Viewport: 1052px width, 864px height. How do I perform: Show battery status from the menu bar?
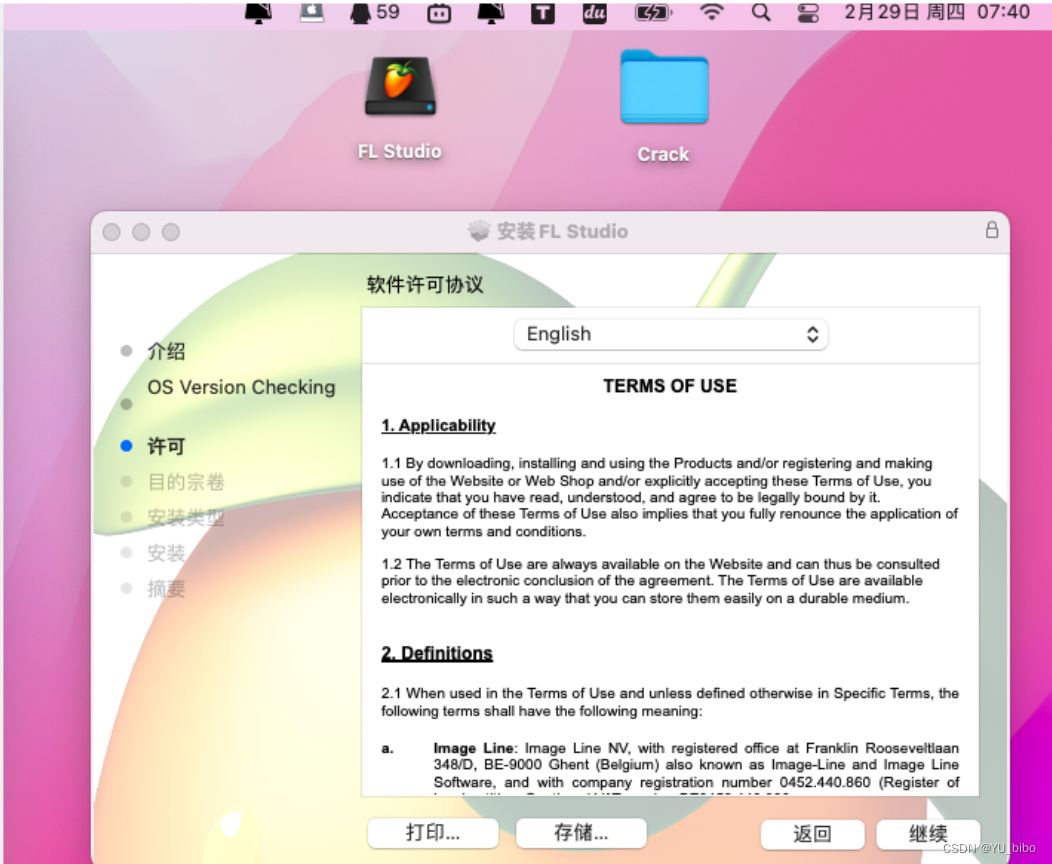pyautogui.click(x=653, y=13)
